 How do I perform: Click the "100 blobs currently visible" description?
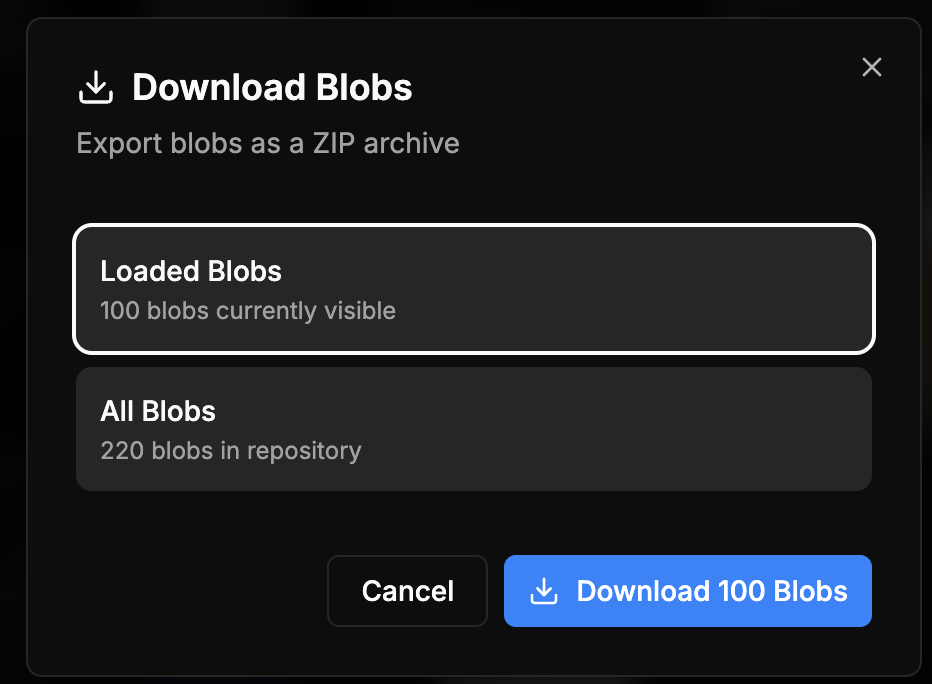point(248,311)
